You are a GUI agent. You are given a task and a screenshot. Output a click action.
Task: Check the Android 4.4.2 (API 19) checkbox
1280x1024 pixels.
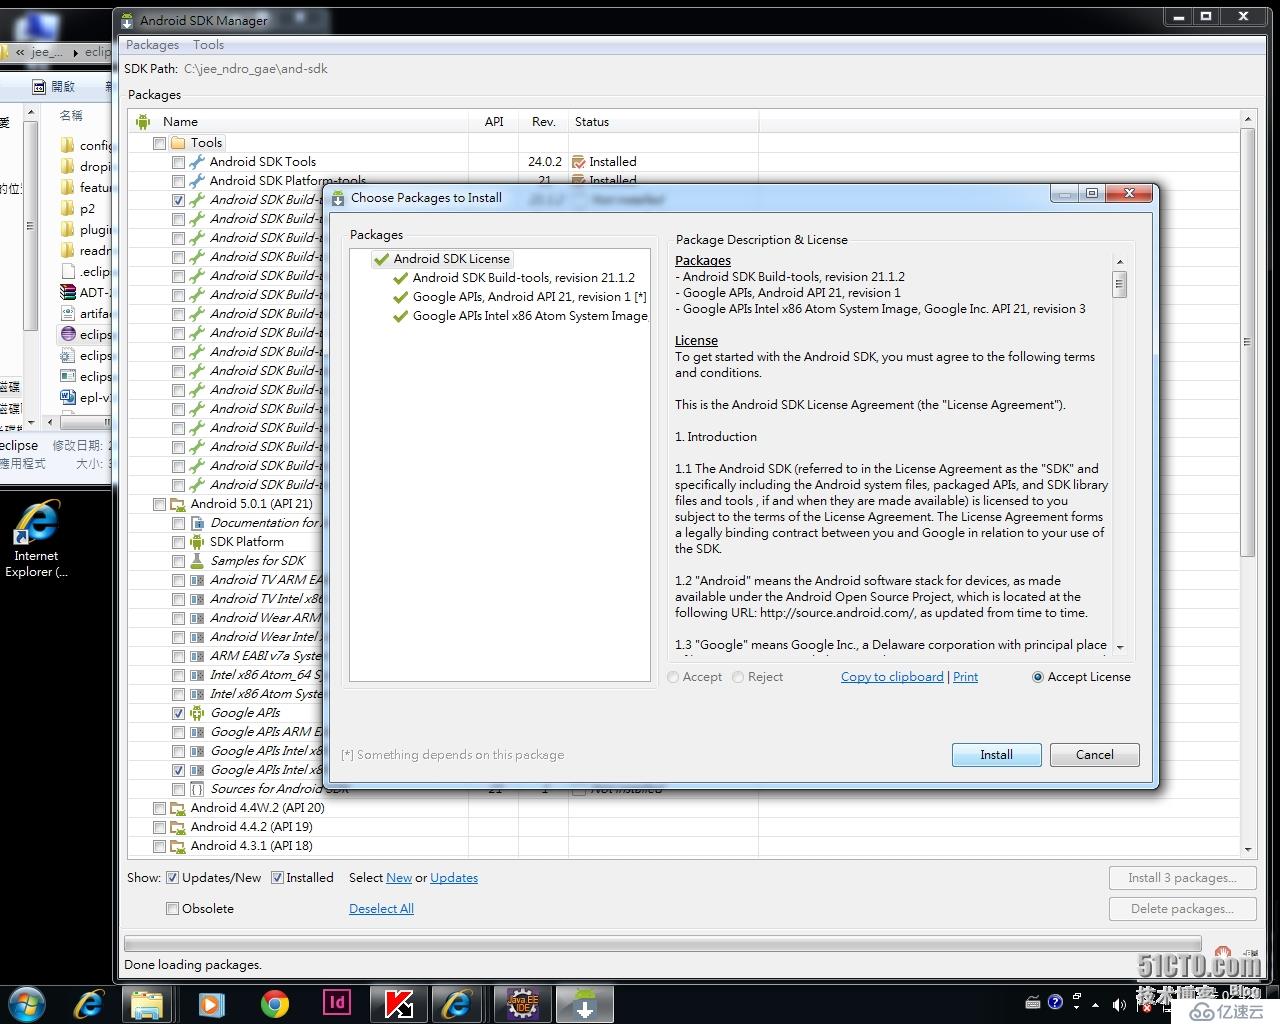(x=159, y=827)
